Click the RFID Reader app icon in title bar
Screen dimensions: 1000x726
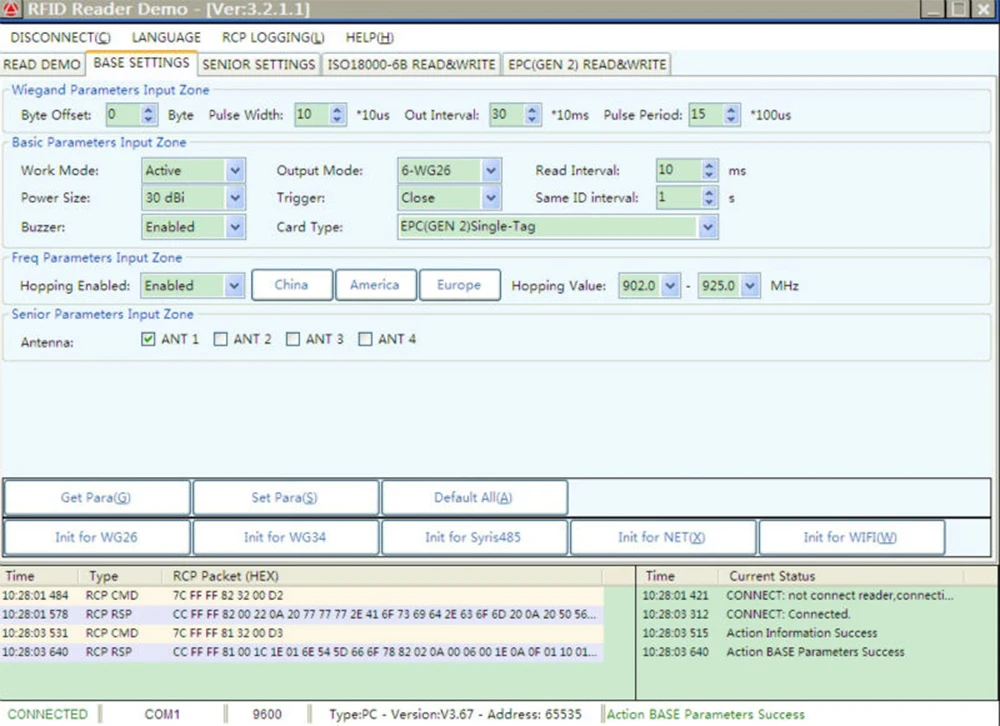(10, 9)
